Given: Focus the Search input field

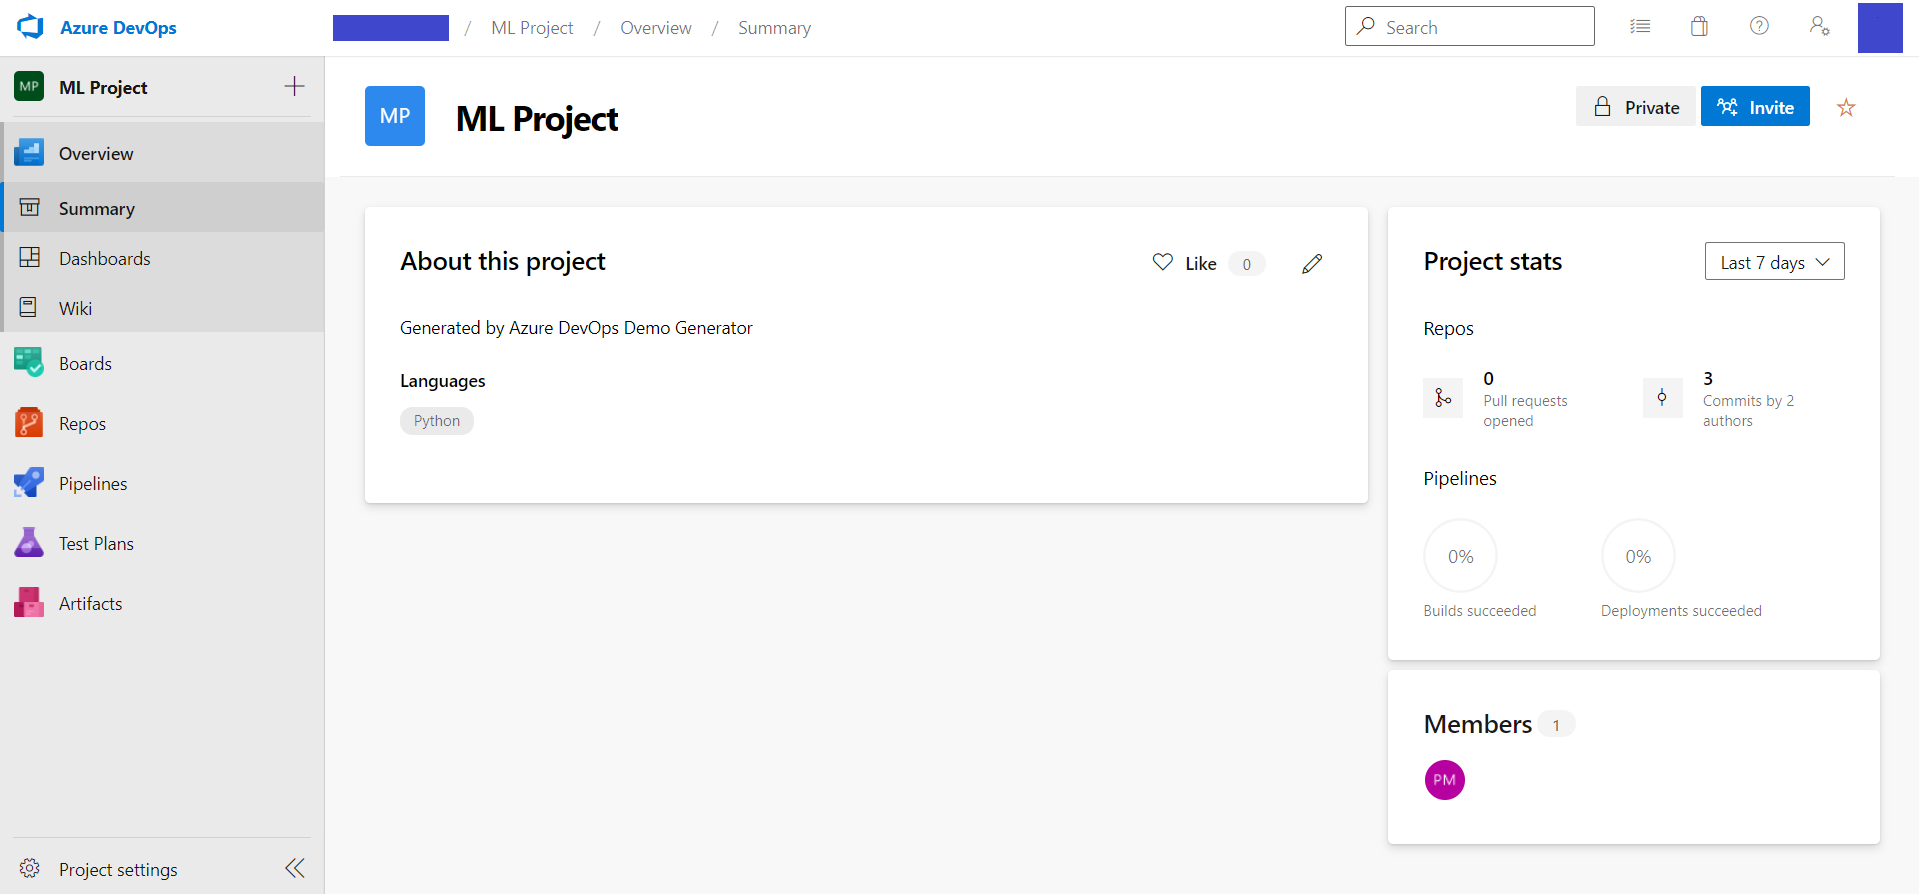Looking at the screenshot, I should (x=1469, y=26).
